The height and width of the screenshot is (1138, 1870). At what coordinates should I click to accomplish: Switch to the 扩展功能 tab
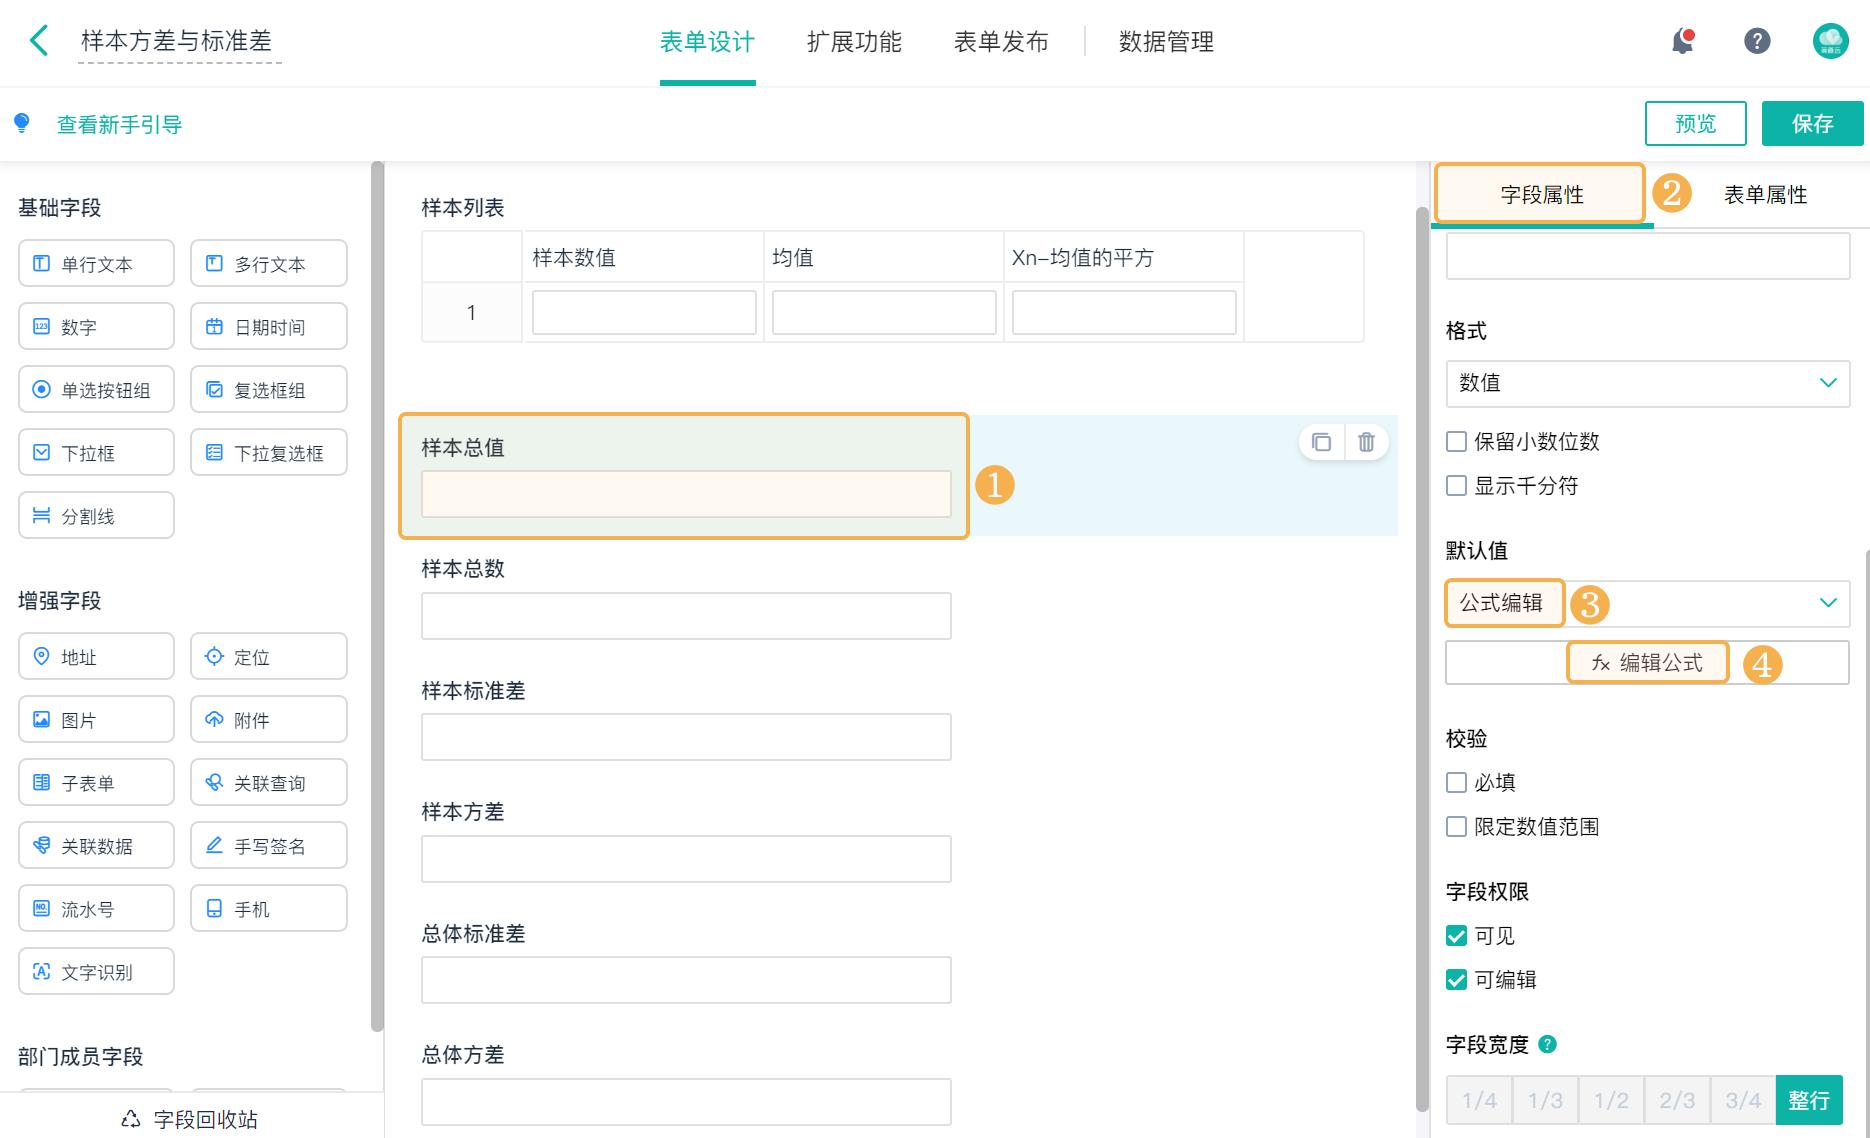(854, 42)
